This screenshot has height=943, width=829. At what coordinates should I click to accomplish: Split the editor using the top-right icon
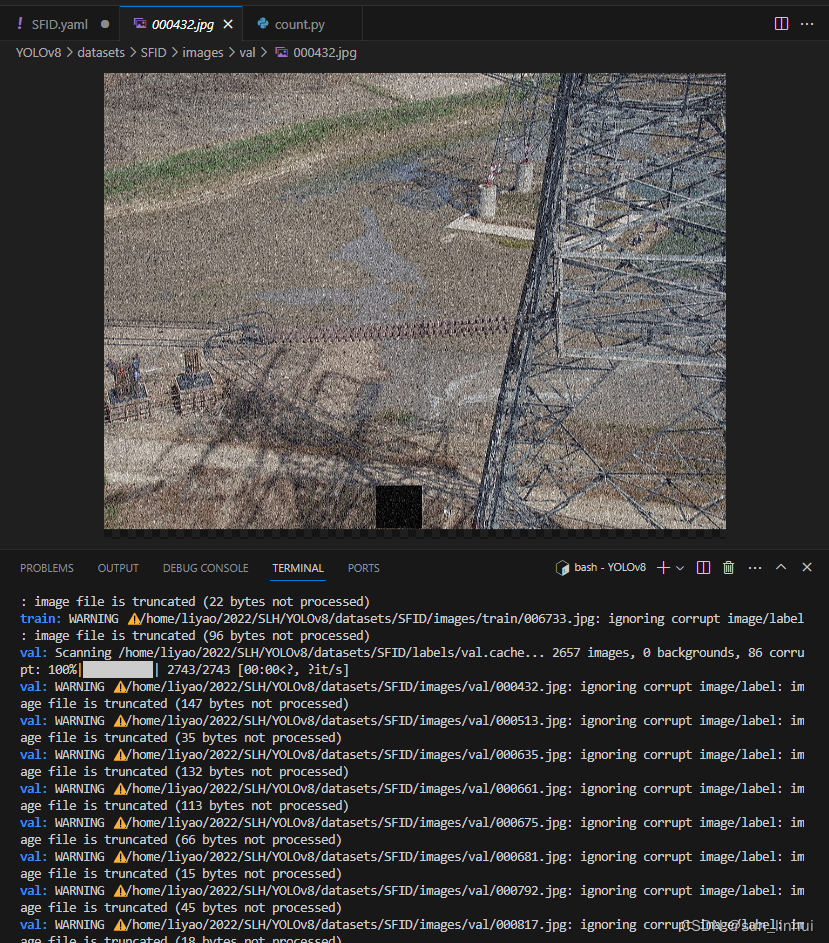pyautogui.click(x=780, y=23)
